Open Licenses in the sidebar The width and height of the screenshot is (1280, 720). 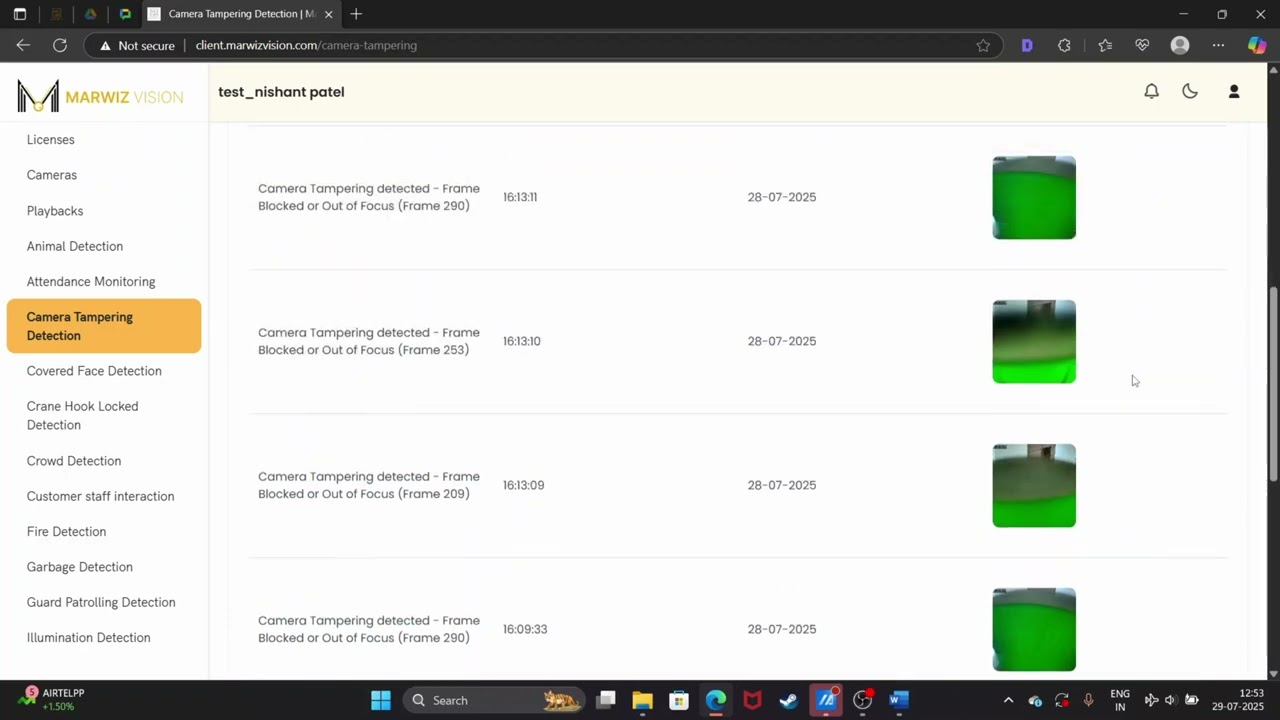click(50, 140)
